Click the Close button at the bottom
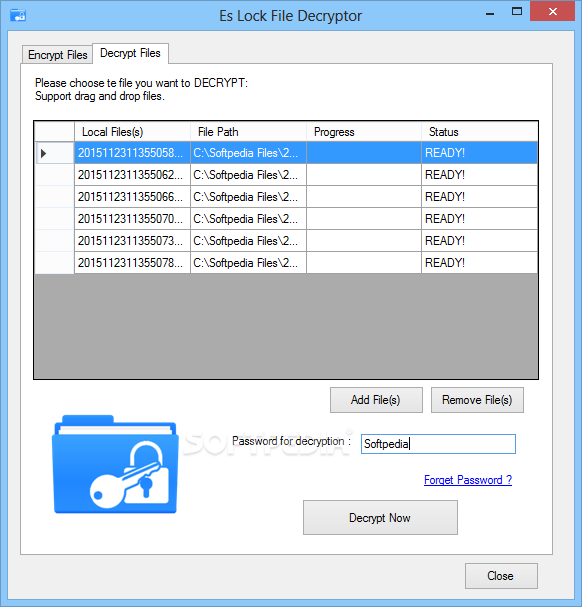 501,576
